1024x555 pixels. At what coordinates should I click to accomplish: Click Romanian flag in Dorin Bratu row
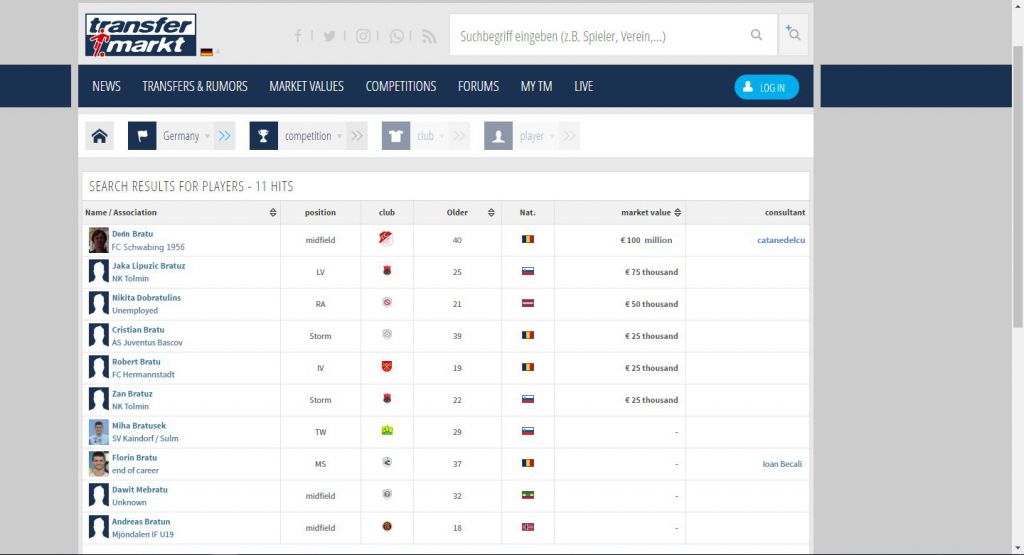tap(528, 240)
